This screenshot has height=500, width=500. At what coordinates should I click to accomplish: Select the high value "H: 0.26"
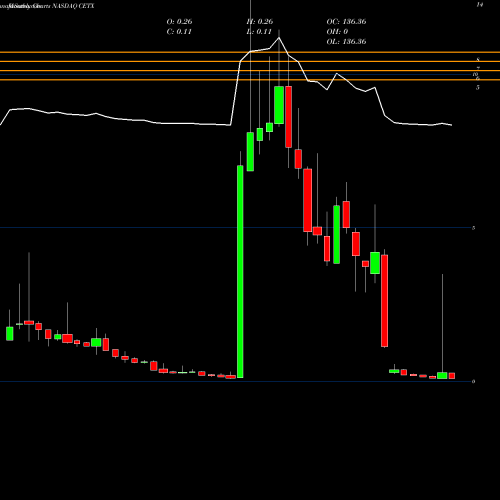click(x=260, y=21)
